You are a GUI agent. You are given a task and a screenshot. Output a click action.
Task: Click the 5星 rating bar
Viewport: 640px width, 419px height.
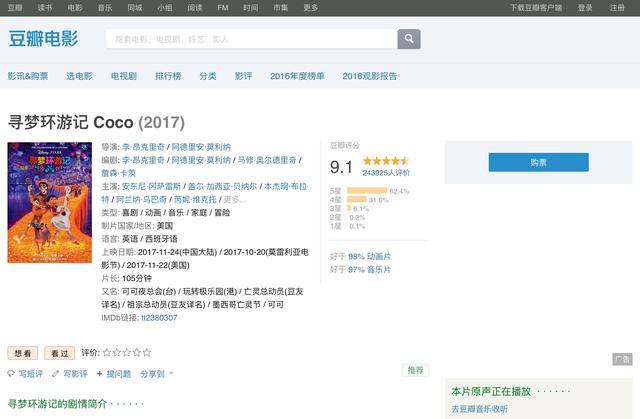click(x=367, y=191)
